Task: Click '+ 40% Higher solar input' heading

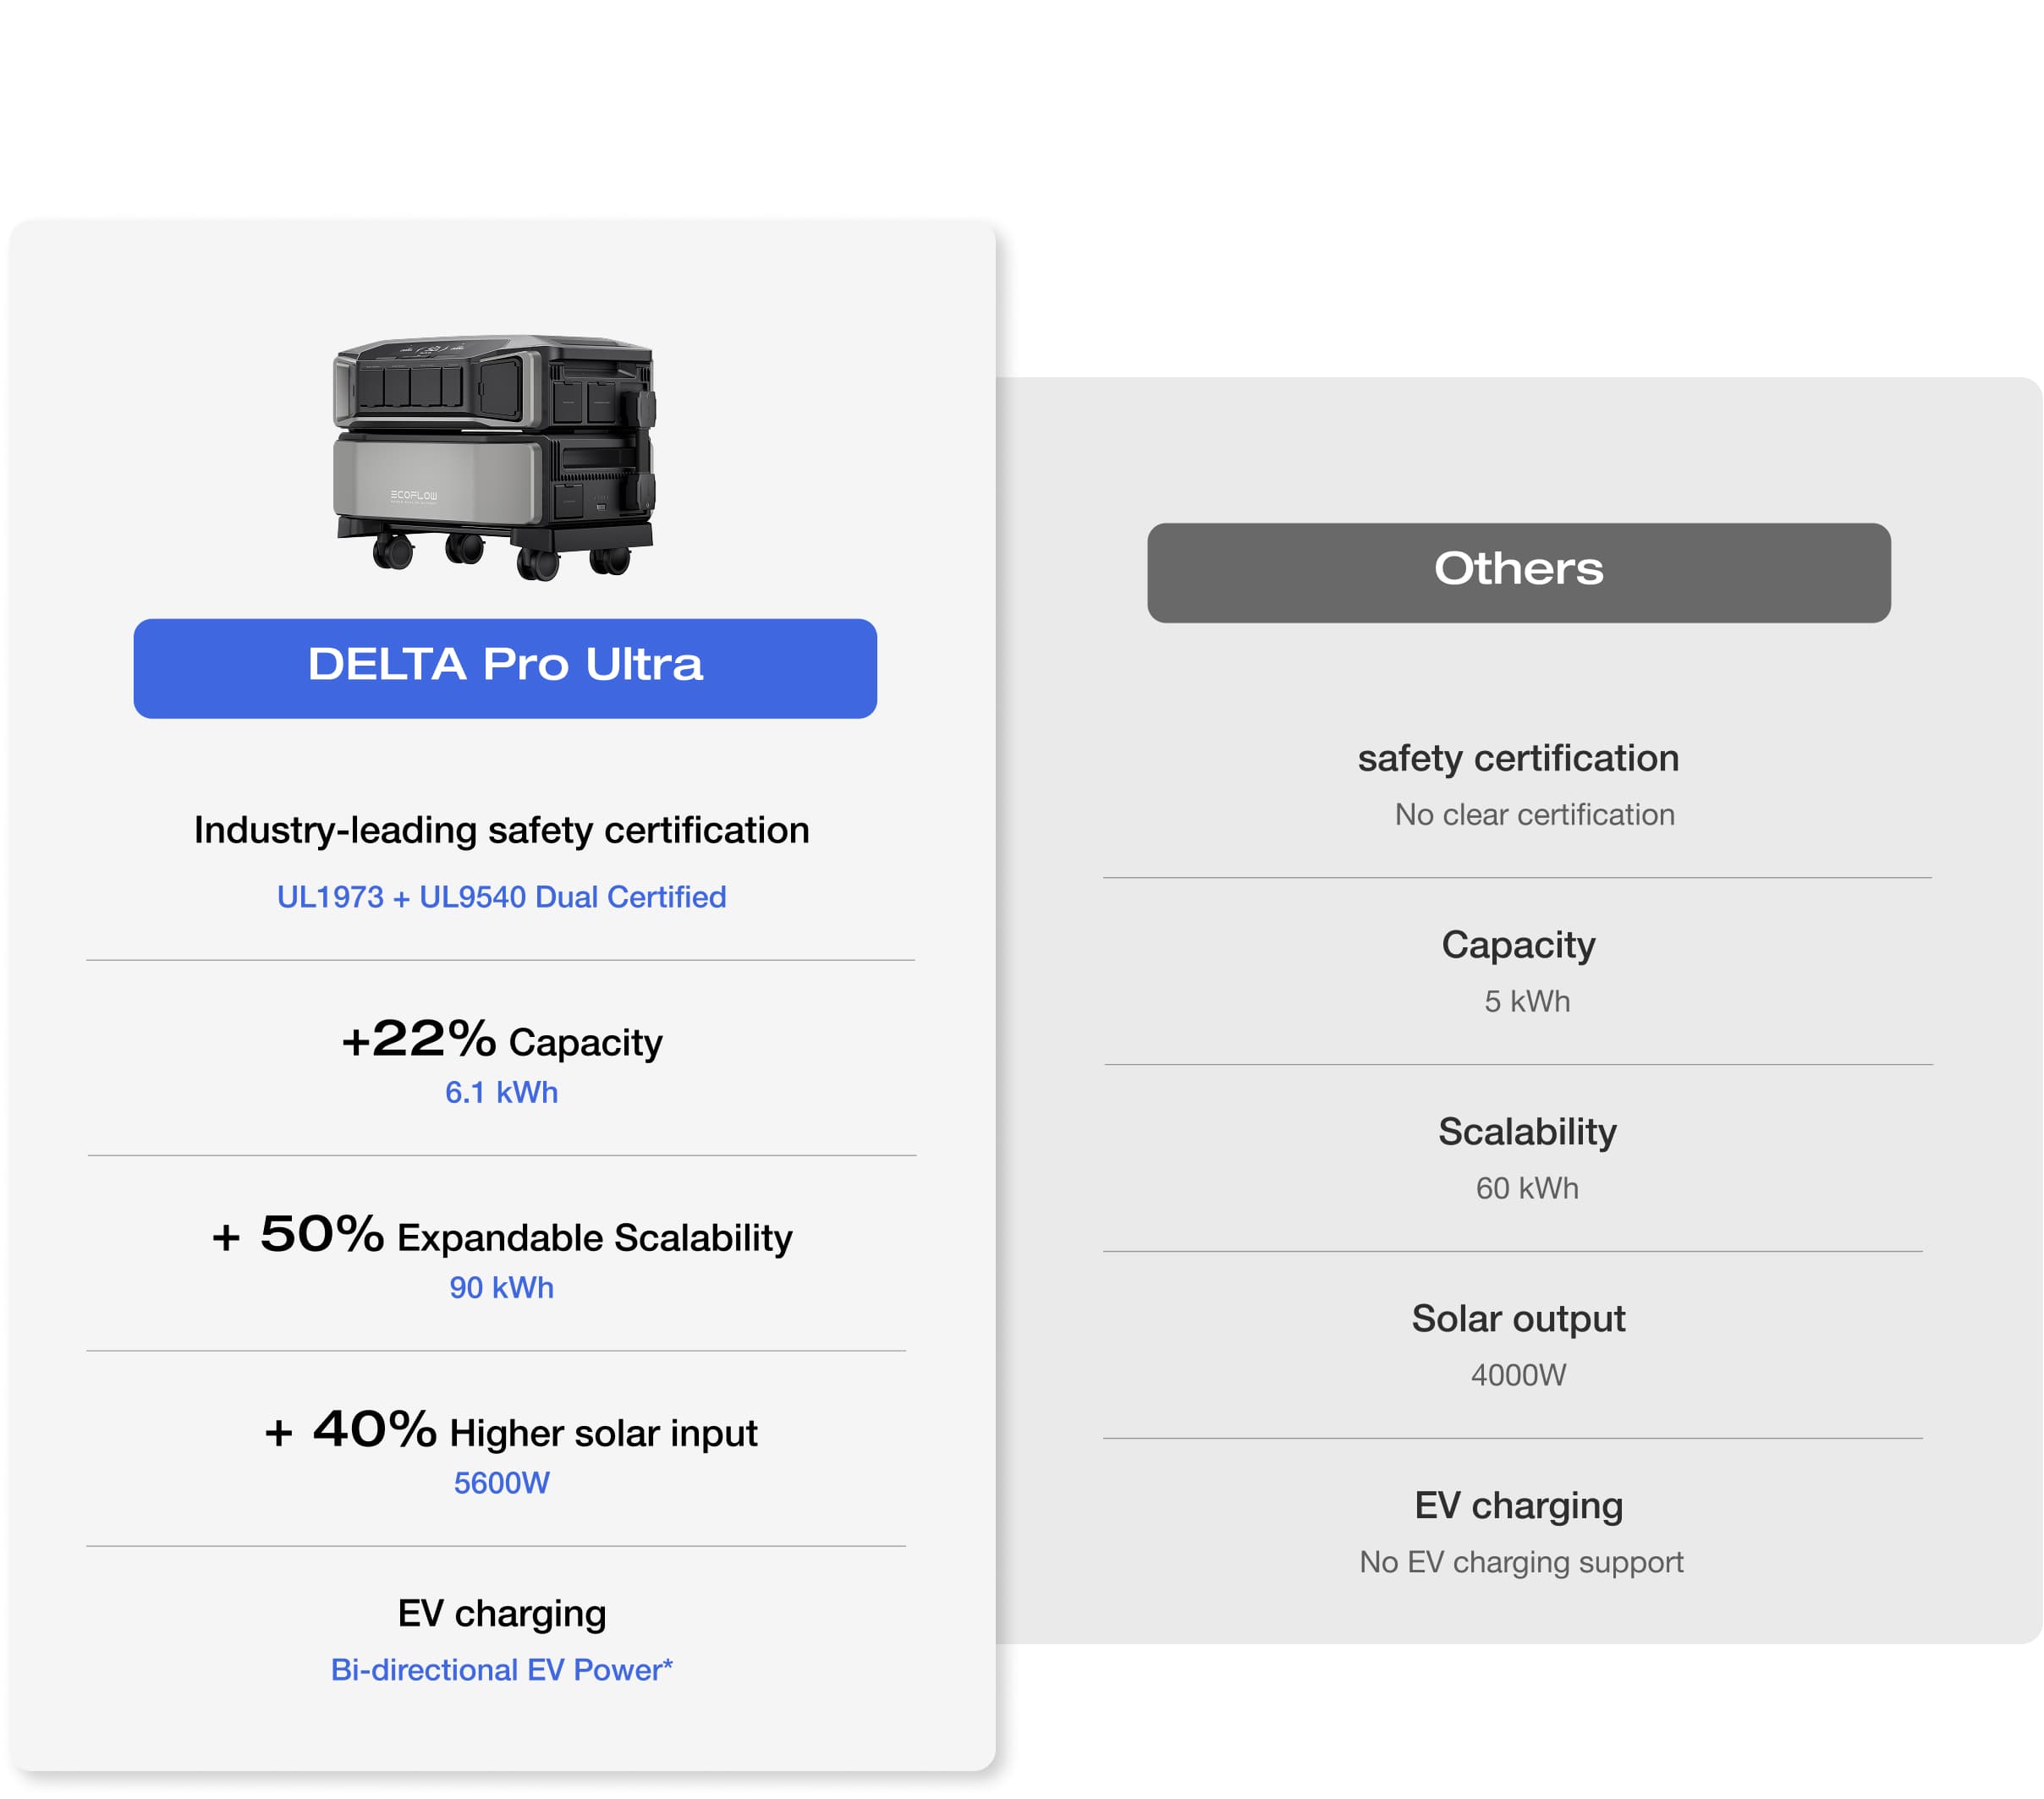Action: [510, 1430]
